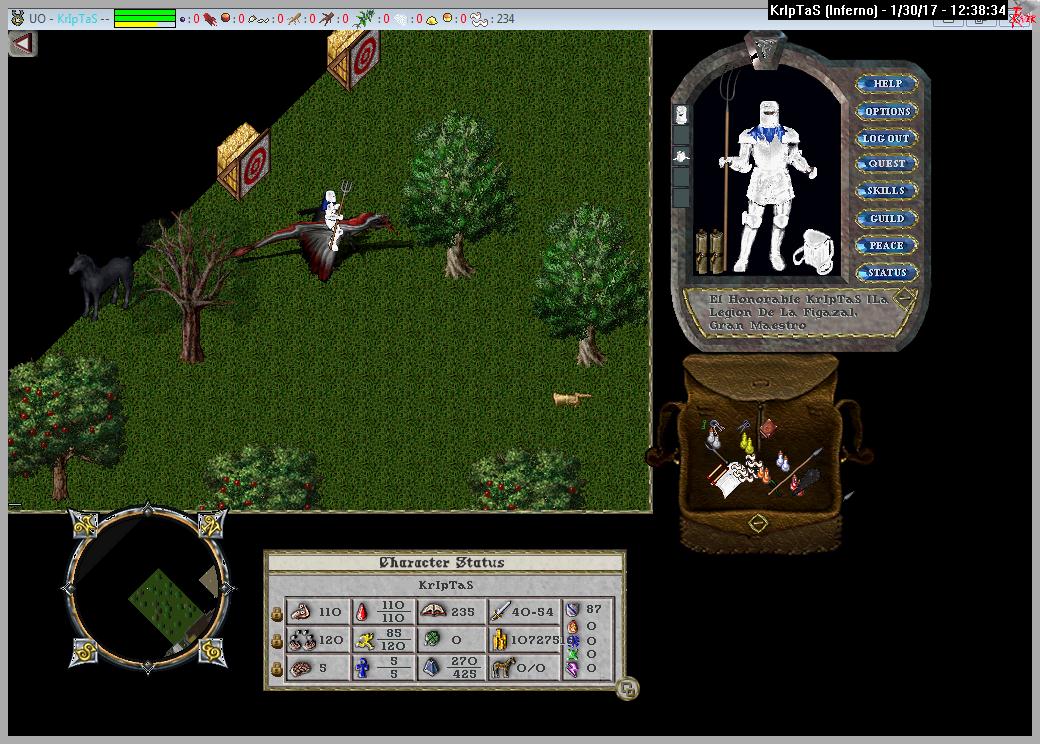Click the fire resistance icon
This screenshot has width=1040, height=744.
572,626
